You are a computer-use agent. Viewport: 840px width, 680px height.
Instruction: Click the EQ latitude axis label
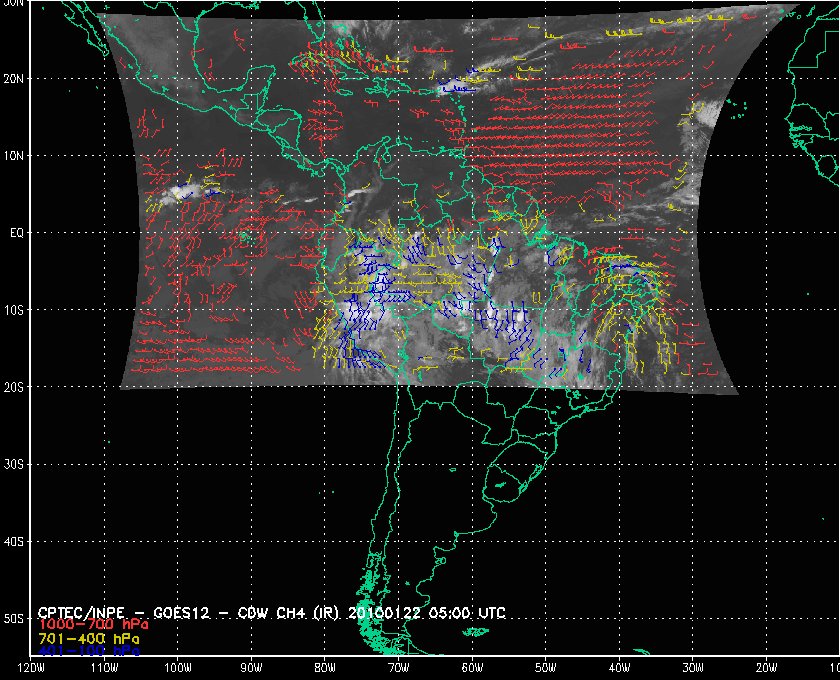[x=15, y=232]
